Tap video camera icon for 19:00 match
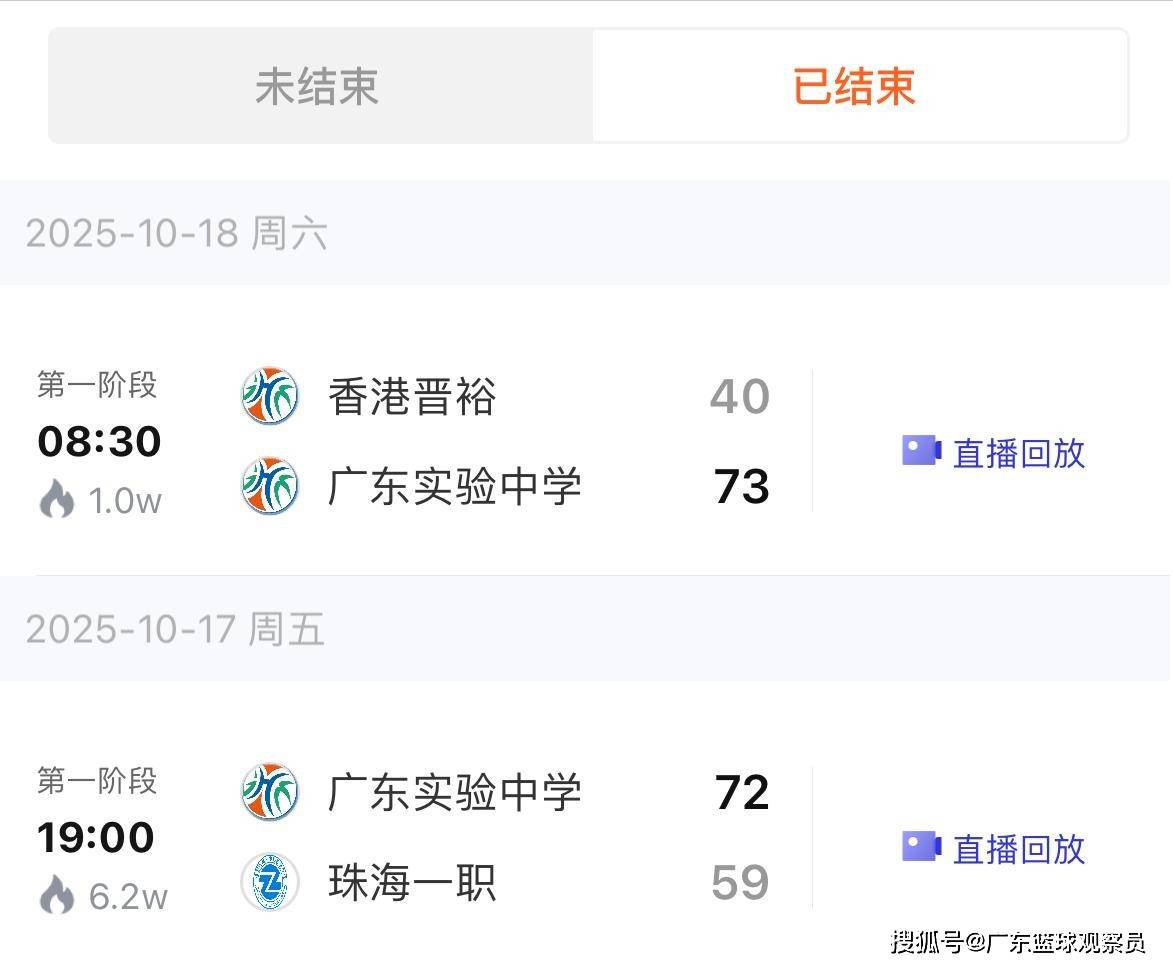 pyautogui.click(x=921, y=847)
